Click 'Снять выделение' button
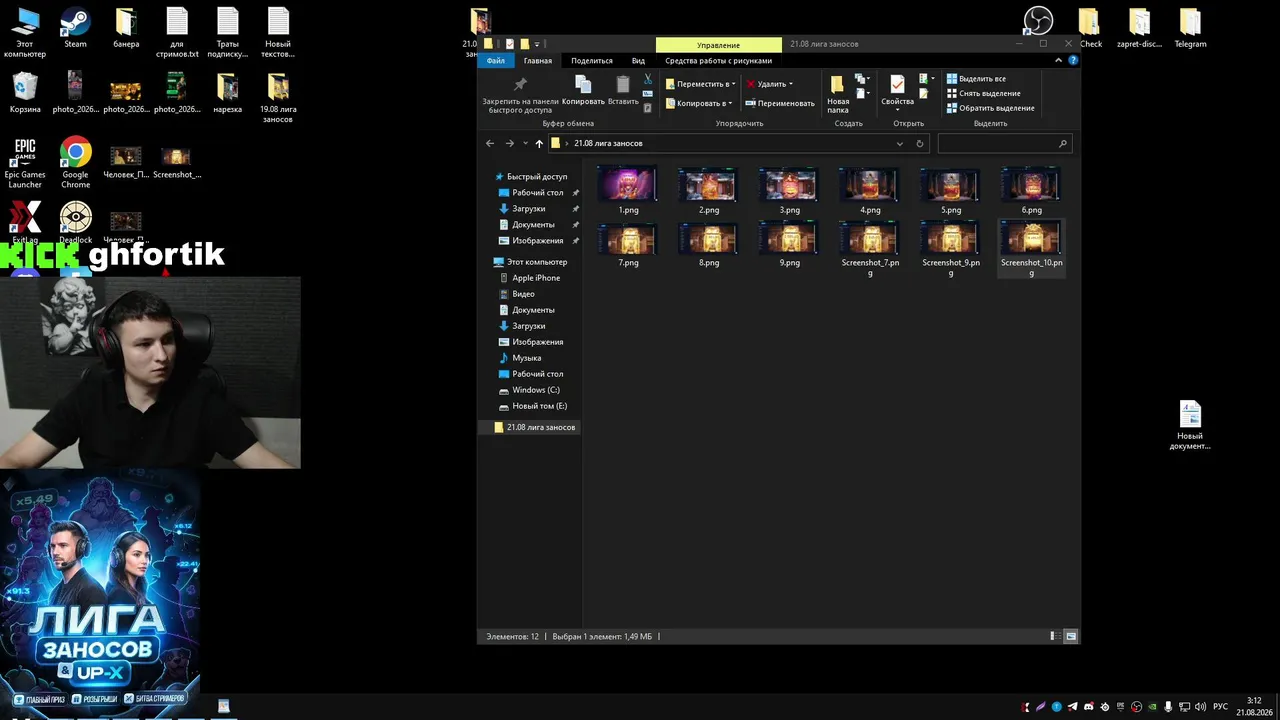The image size is (1280, 720). pos(983,93)
